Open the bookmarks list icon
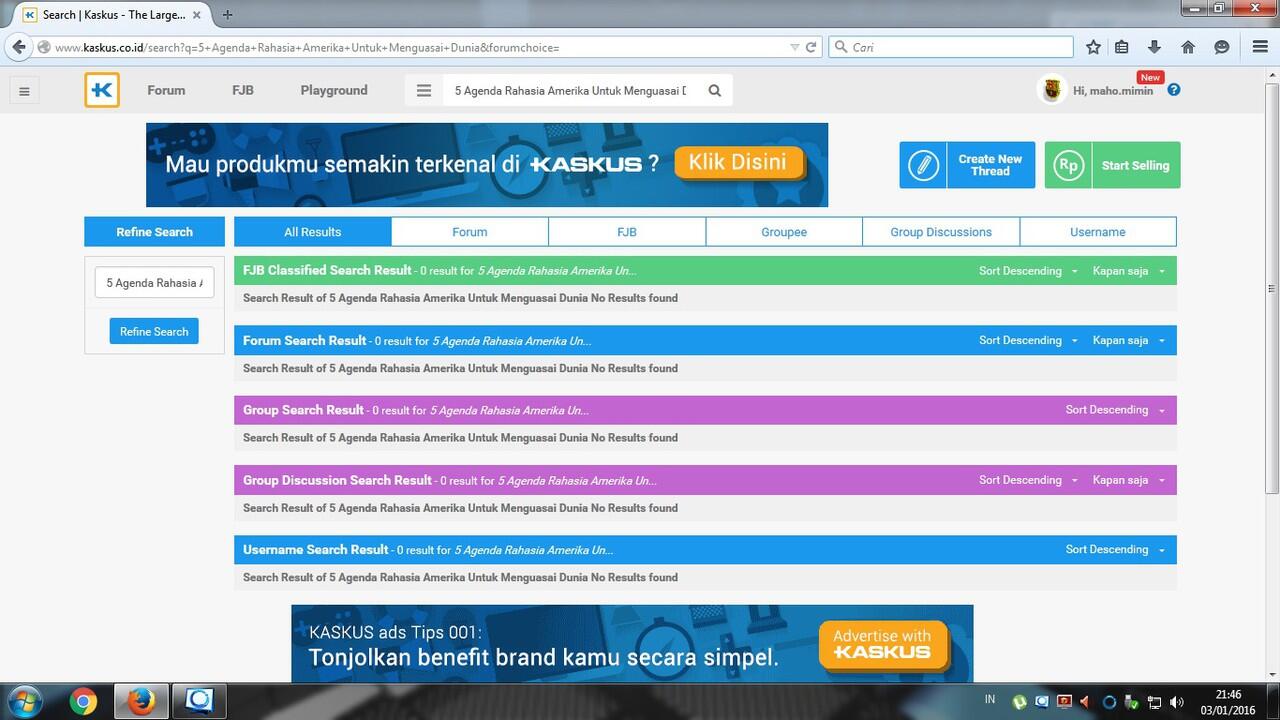The image size is (1280, 720). tap(1122, 47)
